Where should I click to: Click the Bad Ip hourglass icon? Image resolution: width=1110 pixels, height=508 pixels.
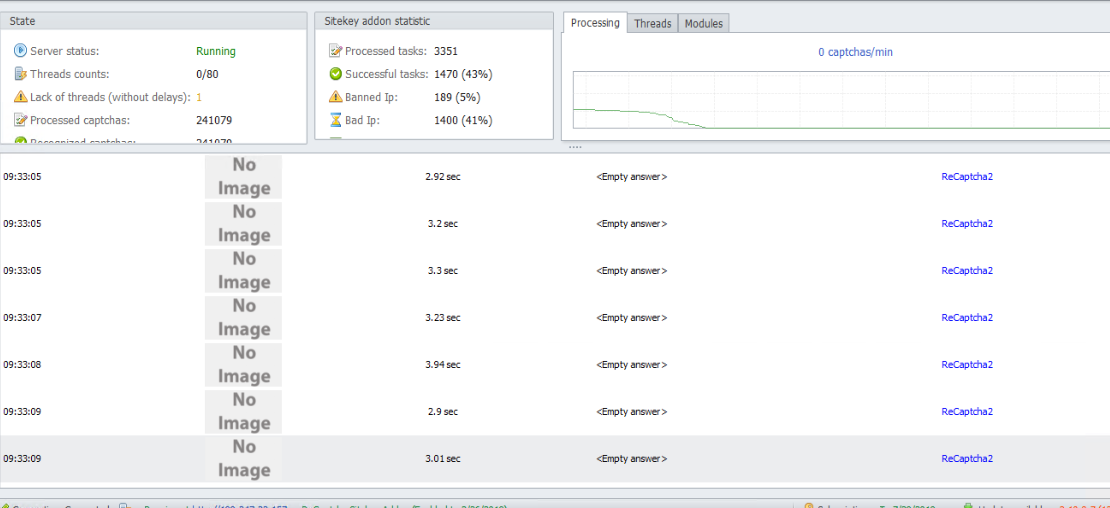pos(336,120)
